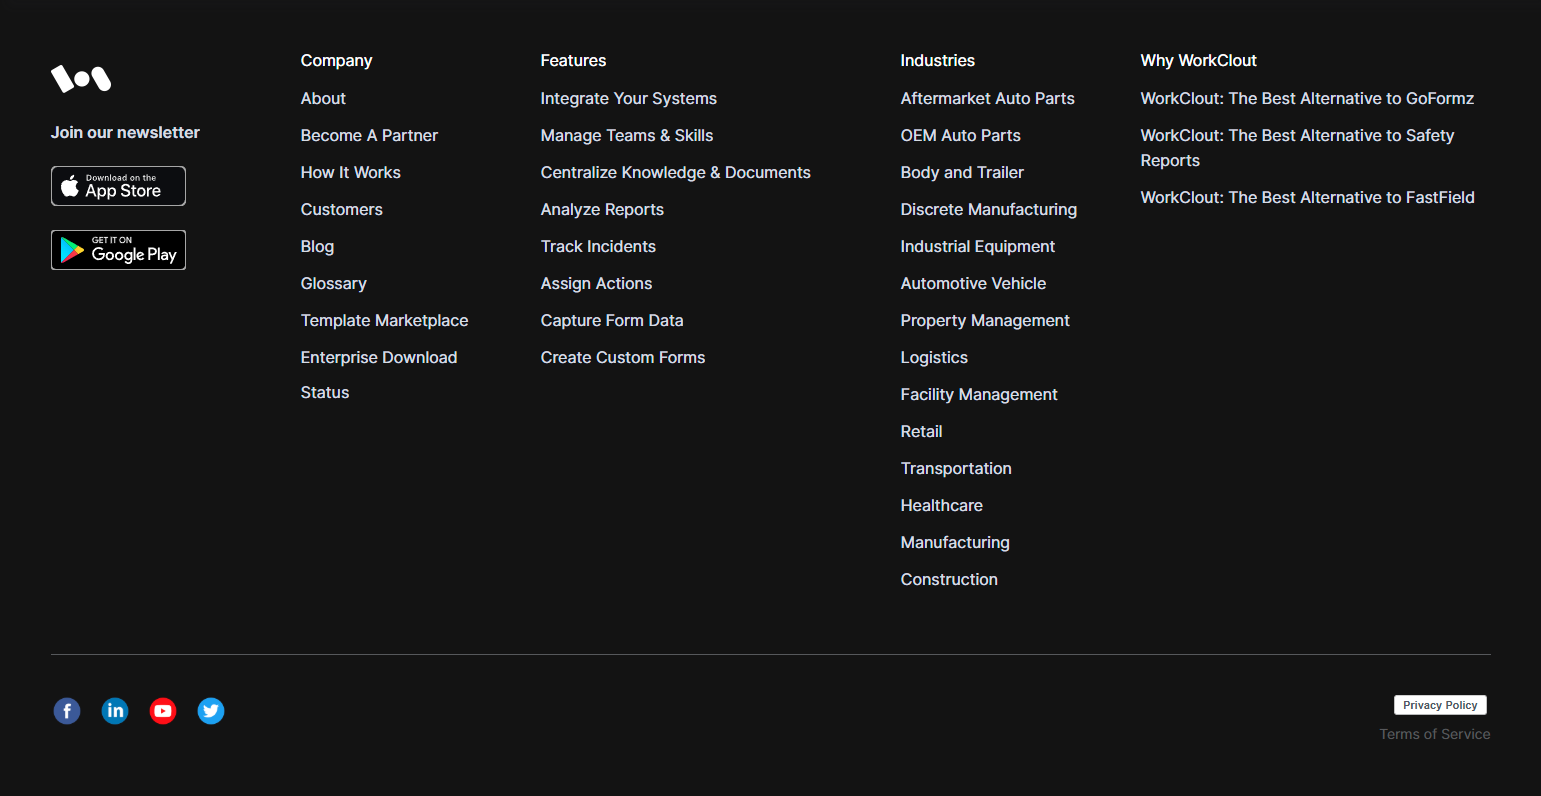Screen dimensions: 1541x796
Task: Select the Aftermarket Auto Parts industry
Action: [987, 98]
